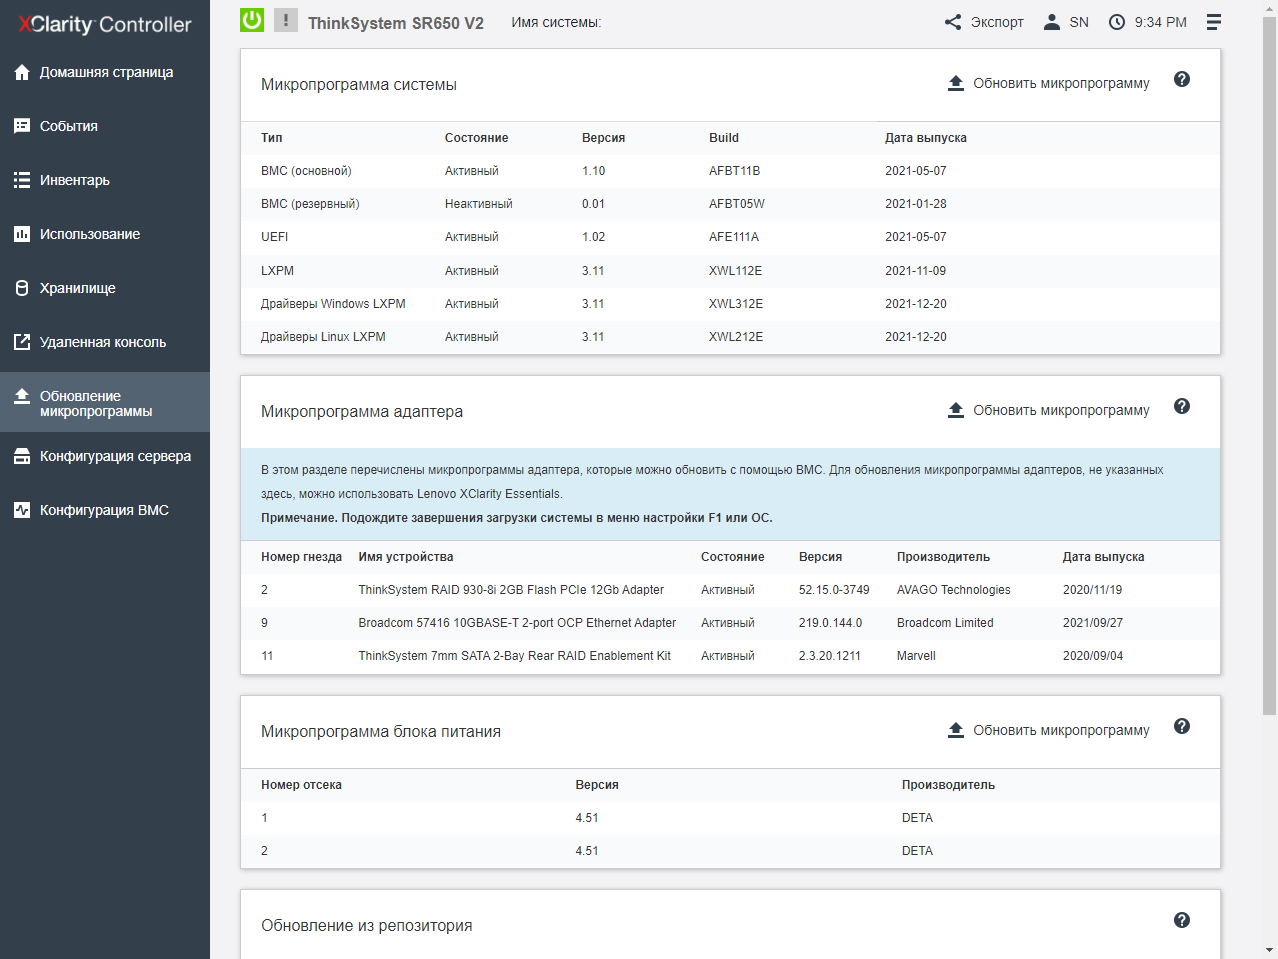
Task: Click the green power status icon
Action: point(252,20)
